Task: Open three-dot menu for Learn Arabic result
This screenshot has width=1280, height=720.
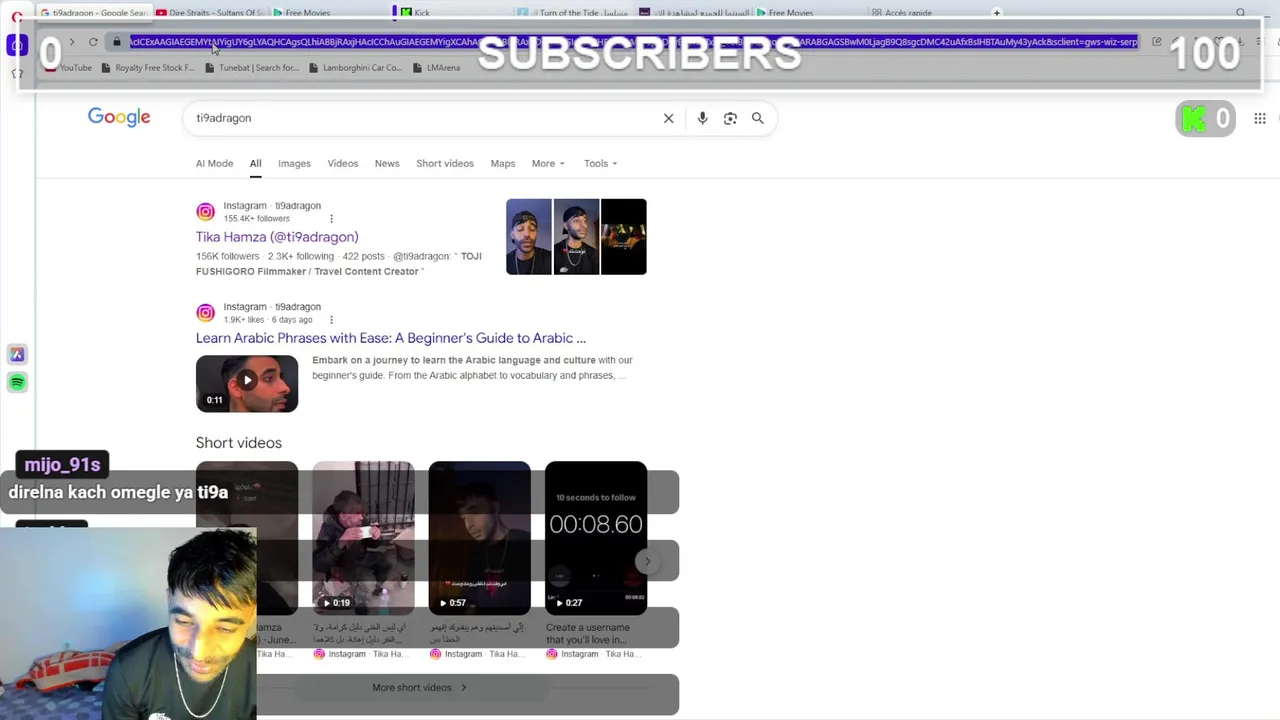Action: click(x=331, y=320)
